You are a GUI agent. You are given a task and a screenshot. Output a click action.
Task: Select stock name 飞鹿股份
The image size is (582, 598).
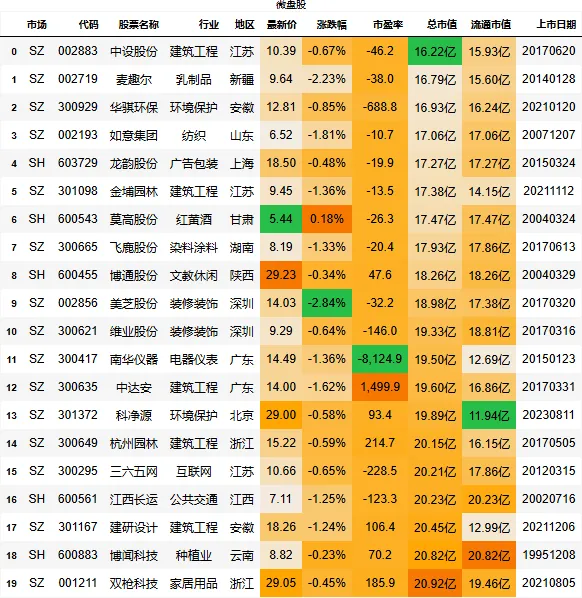(x=134, y=248)
